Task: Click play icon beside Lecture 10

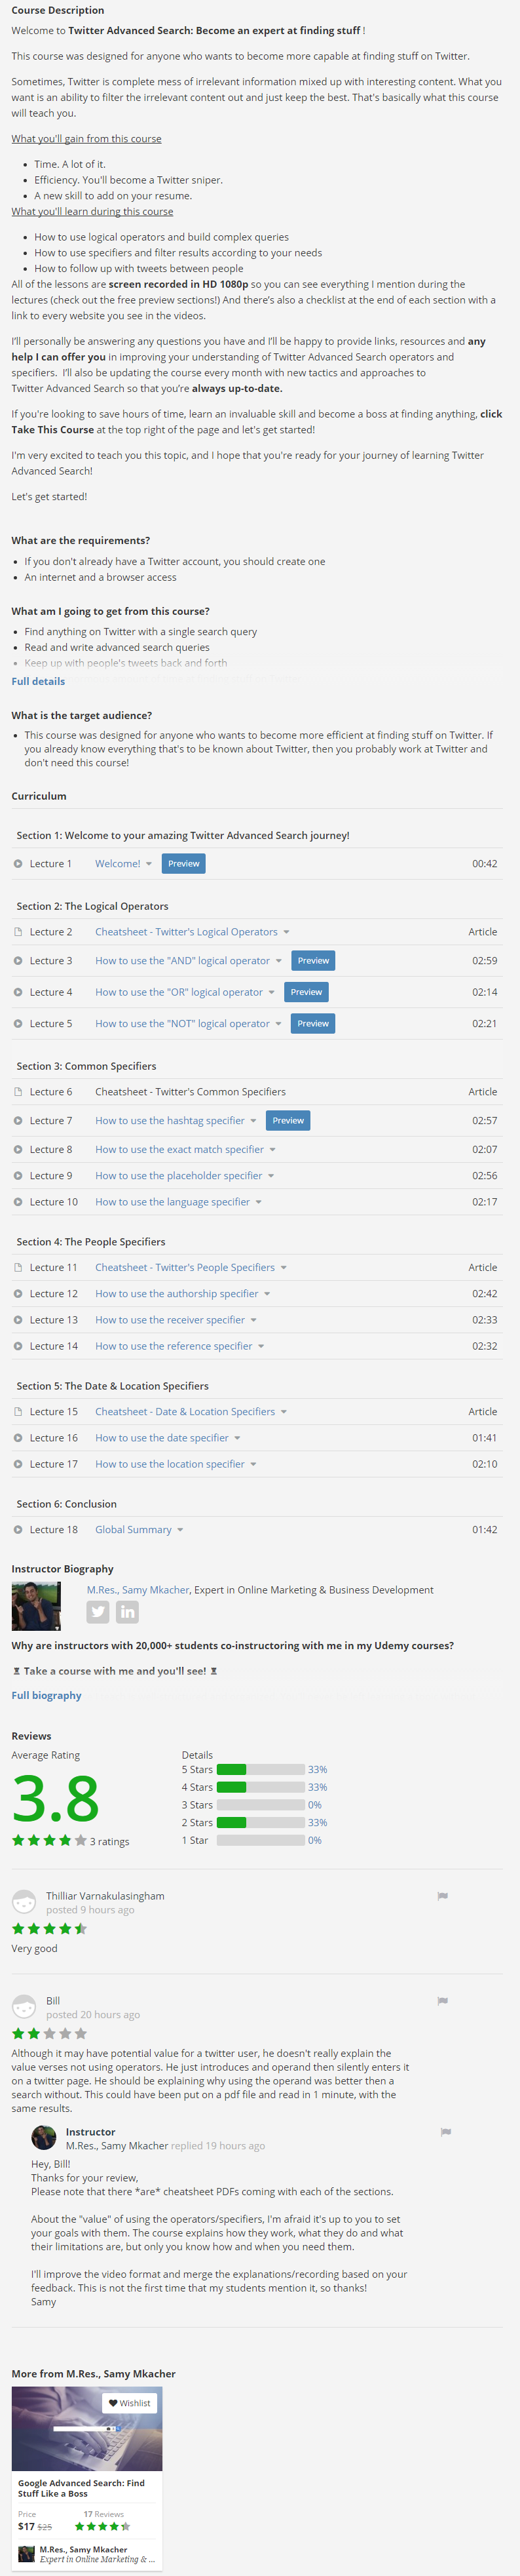Action: [x=18, y=1201]
